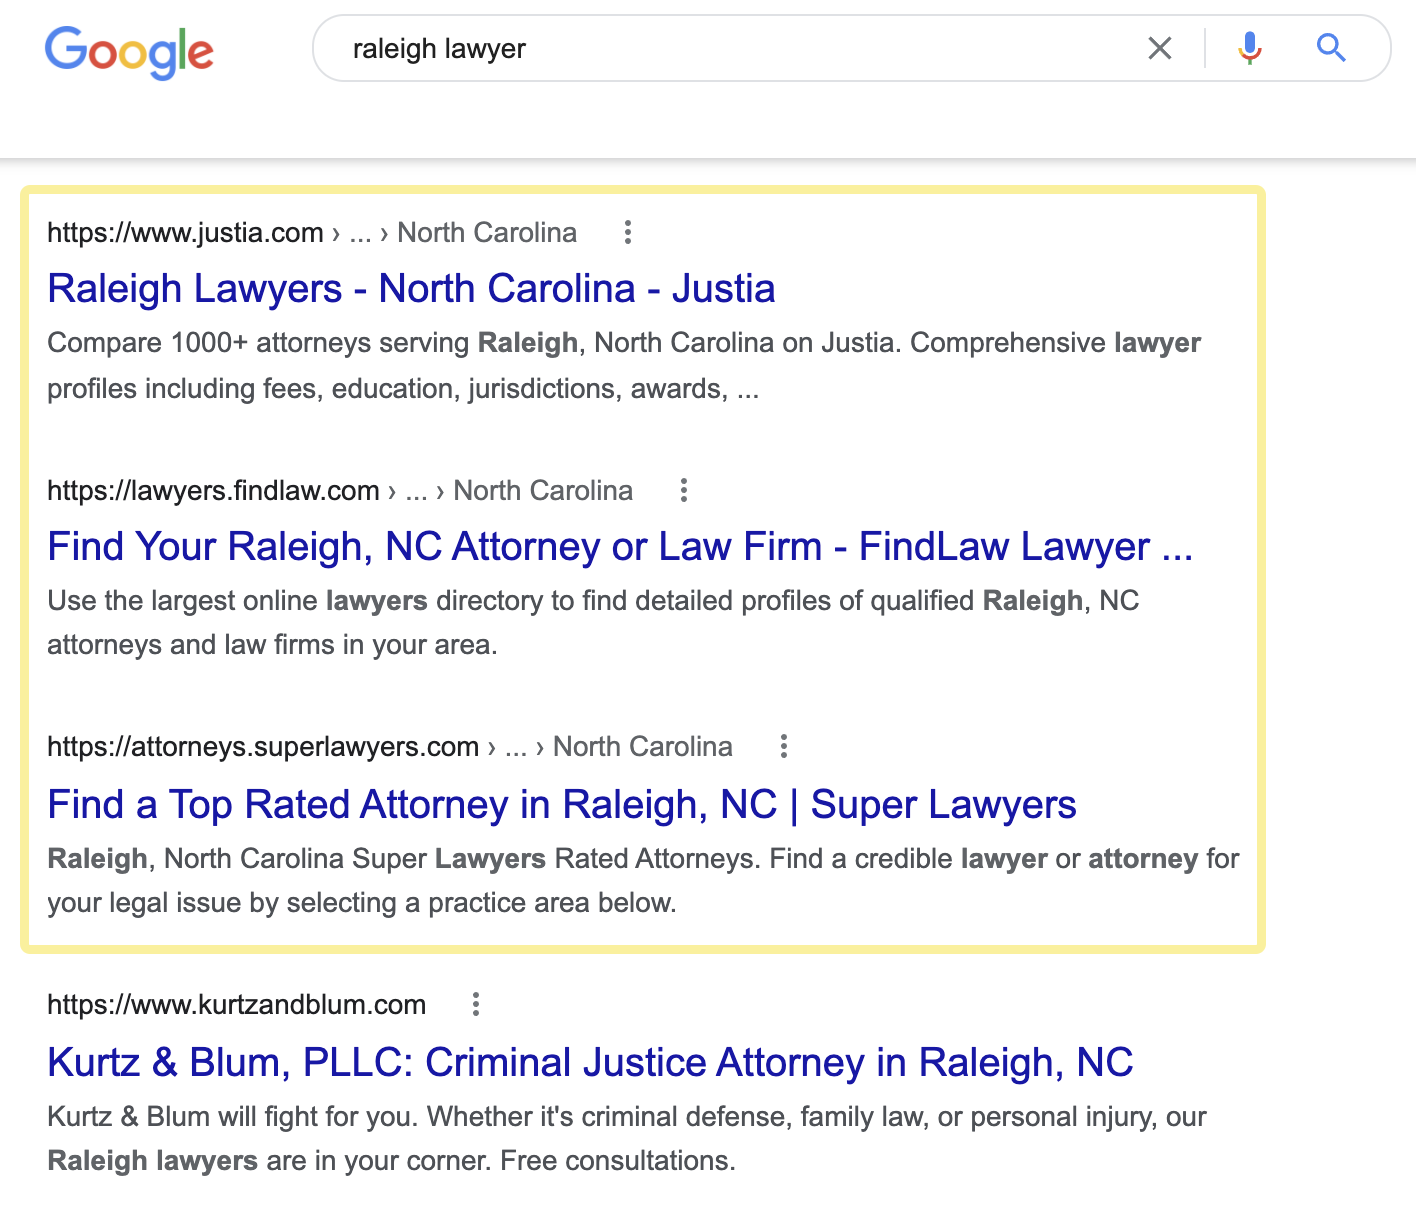Click the lawyers.findlaw.com URL breadcrumb

pyautogui.click(x=213, y=491)
